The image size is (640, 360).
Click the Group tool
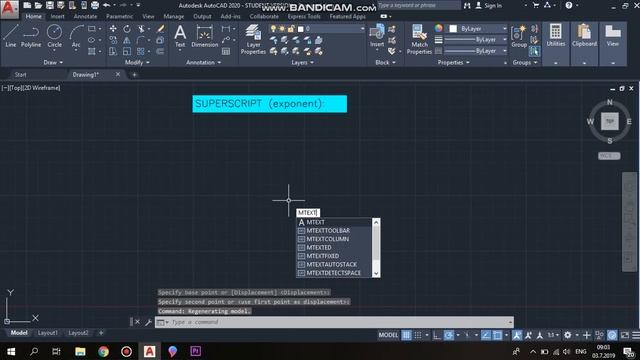click(519, 36)
